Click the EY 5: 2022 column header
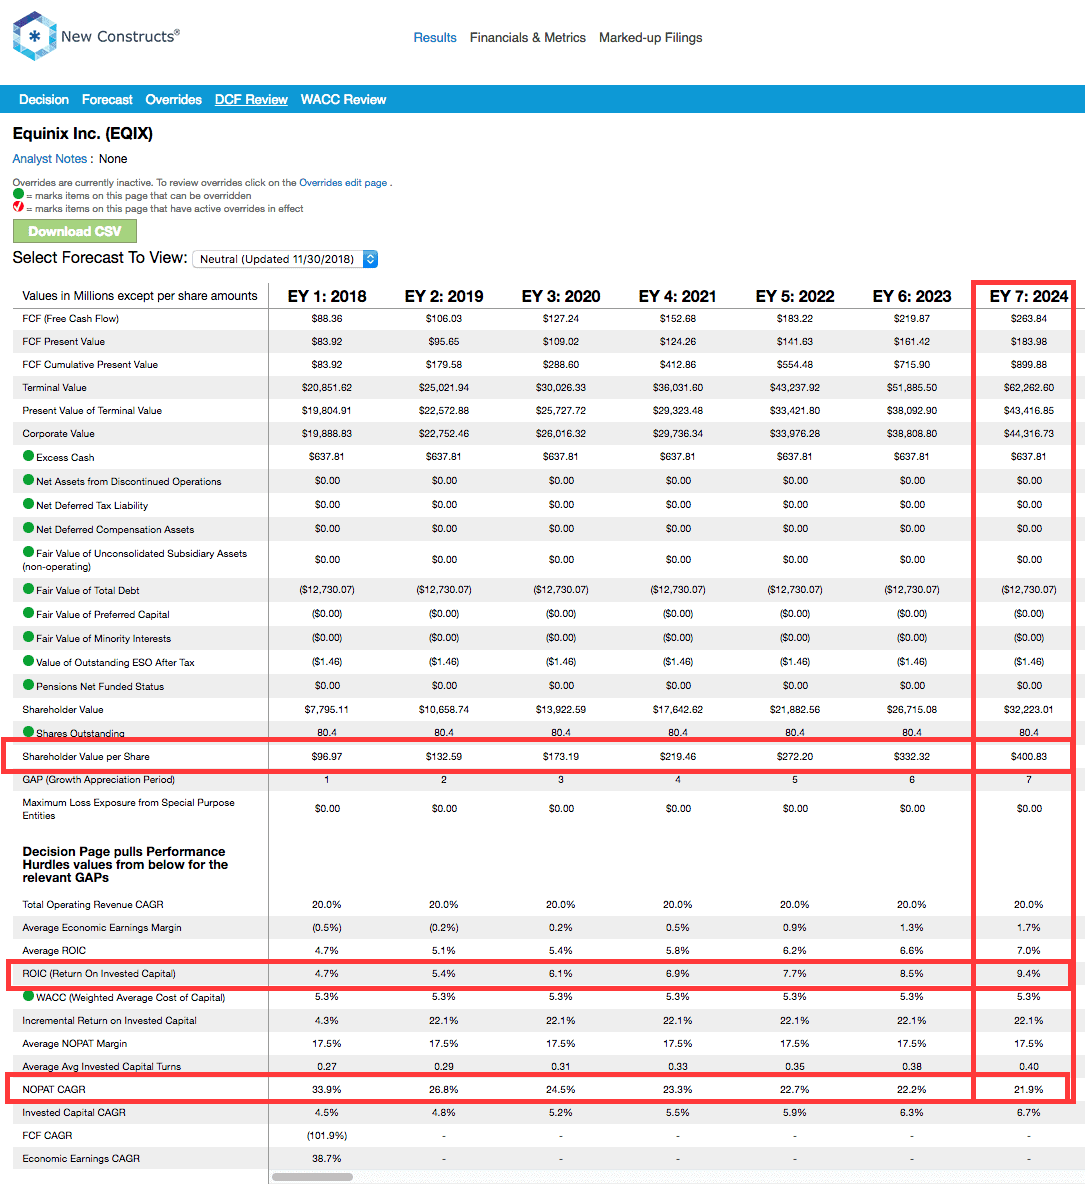Viewport: 1085px width, 1199px height. (795, 296)
